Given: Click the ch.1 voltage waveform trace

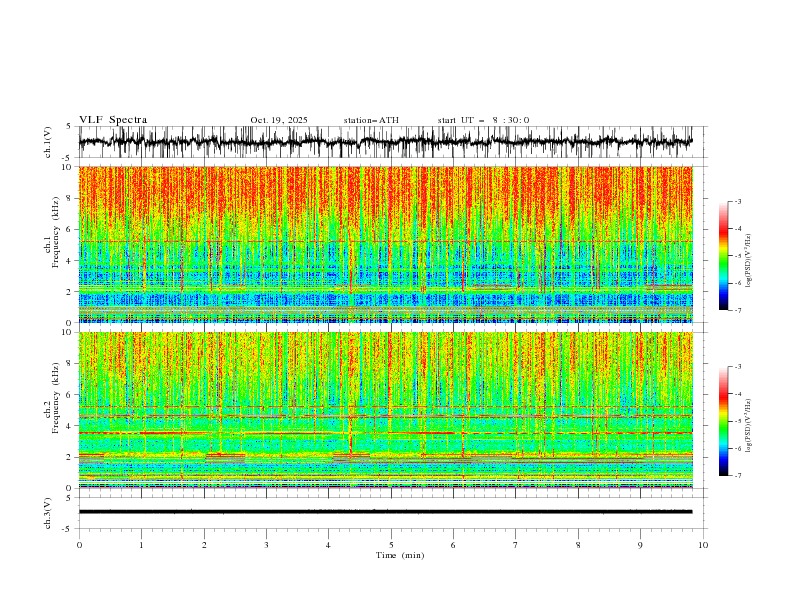Looking at the screenshot, I should click(385, 142).
